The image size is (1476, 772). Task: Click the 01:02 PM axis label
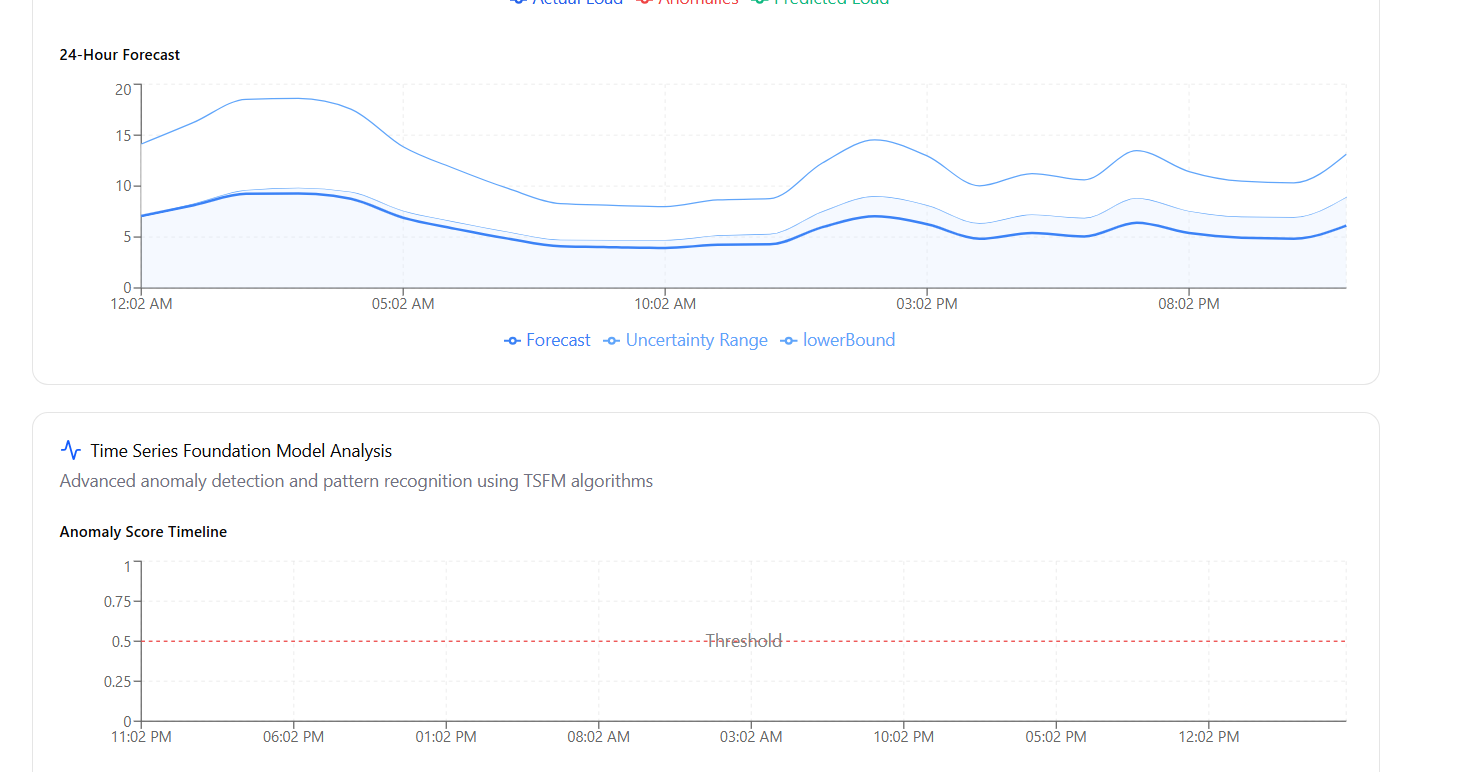446,737
